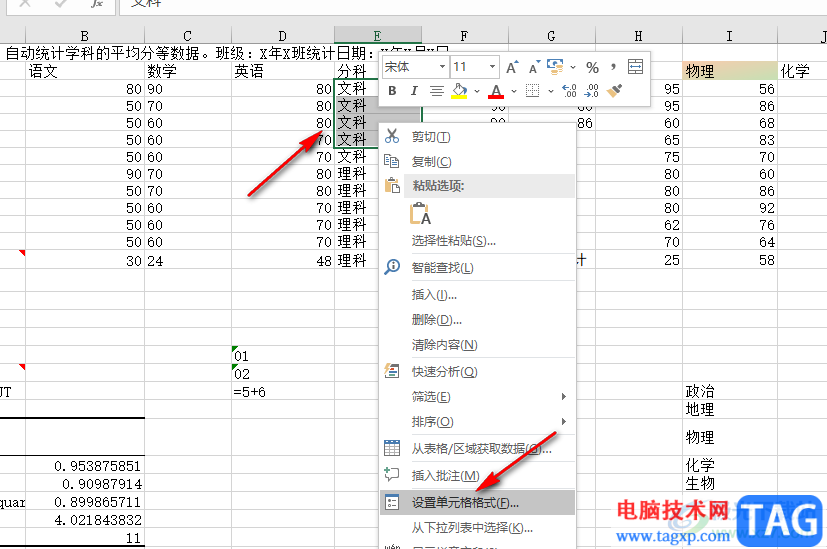Choose 清除内容(N) menu entry
This screenshot has width=827, height=549.
[477, 345]
